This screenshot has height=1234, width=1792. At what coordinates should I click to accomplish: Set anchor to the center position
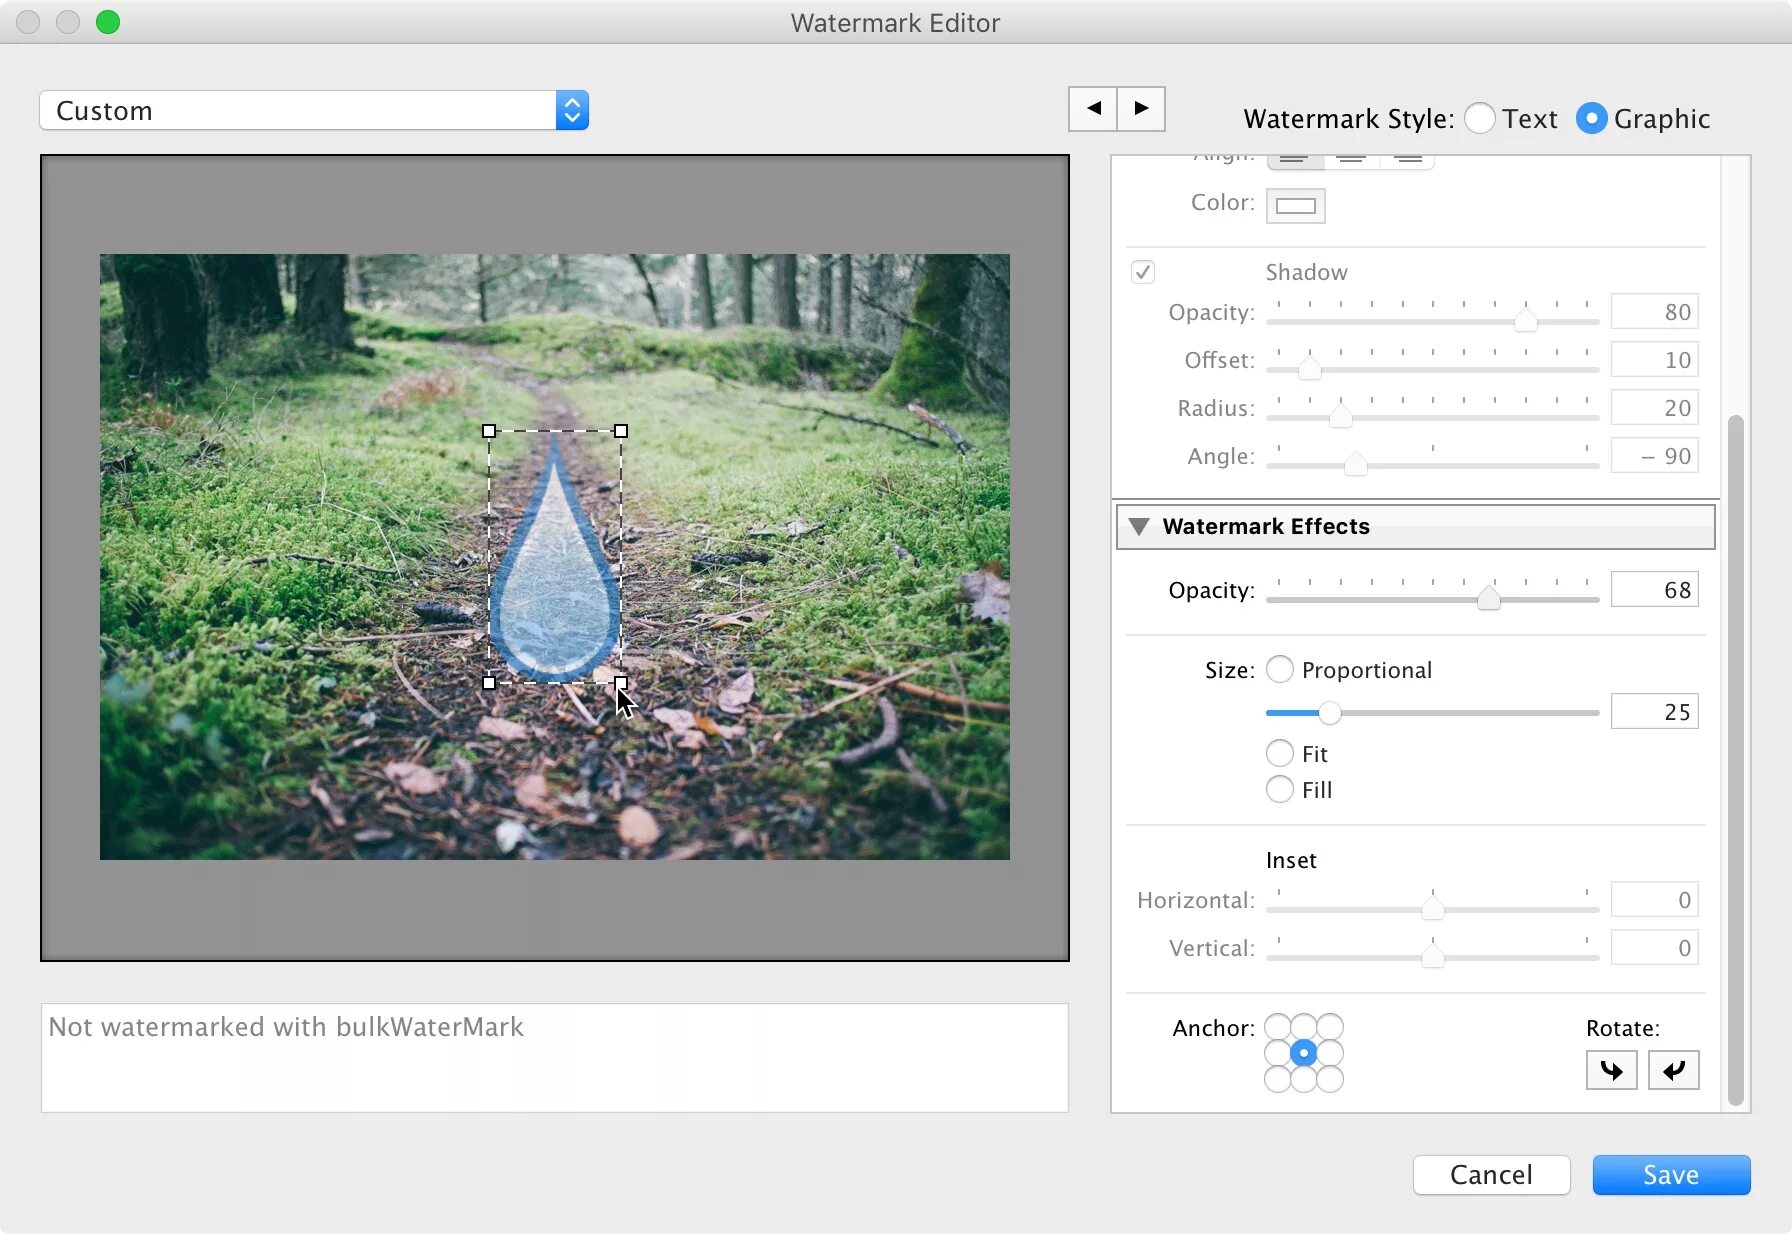click(1304, 1053)
